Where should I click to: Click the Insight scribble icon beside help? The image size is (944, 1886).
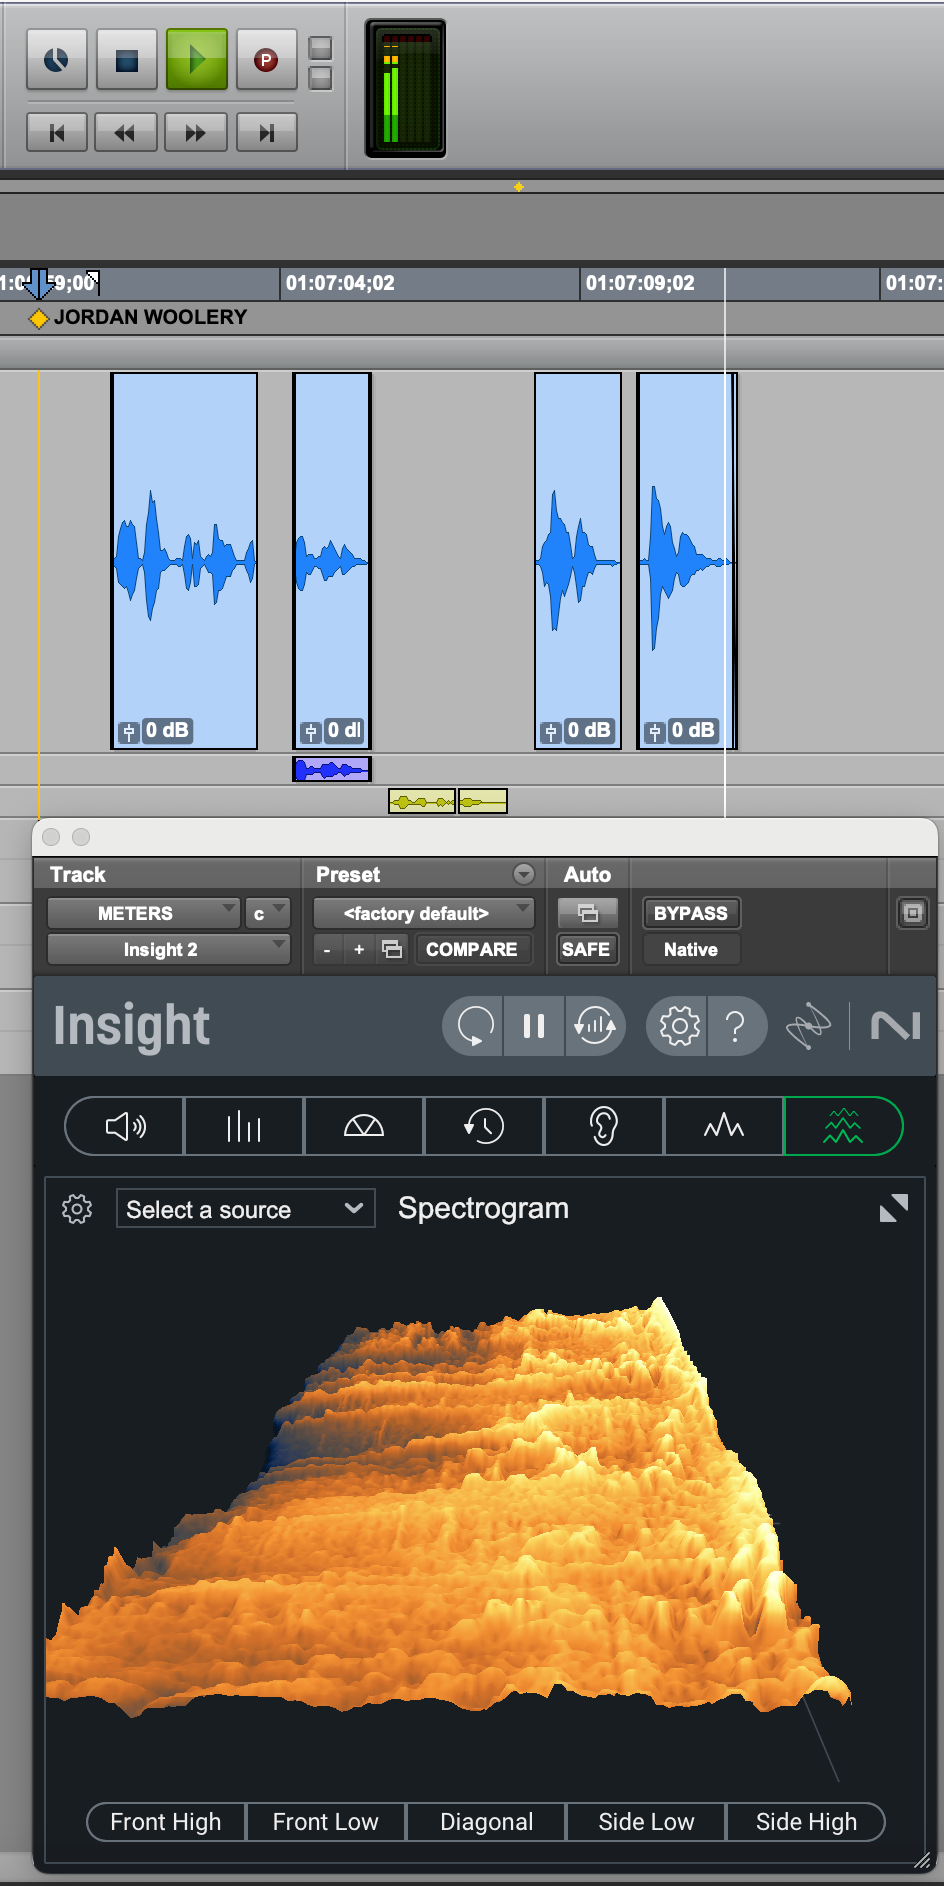808,1026
